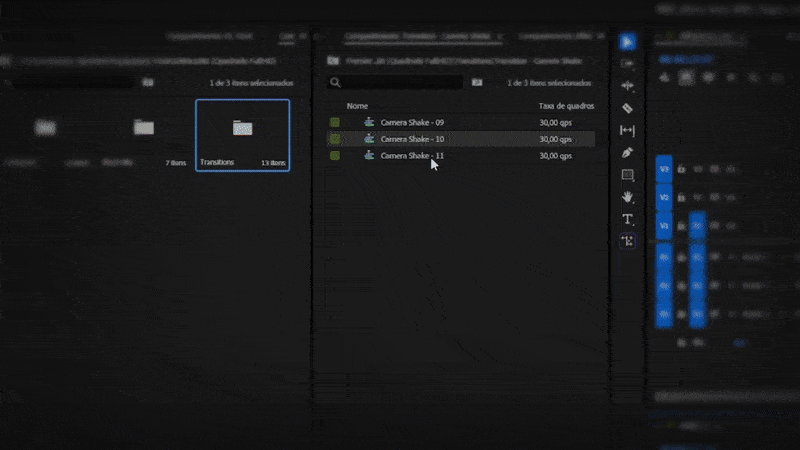Viewport: 800px width, 450px height.
Task: Select the Type tool
Action: click(x=627, y=219)
